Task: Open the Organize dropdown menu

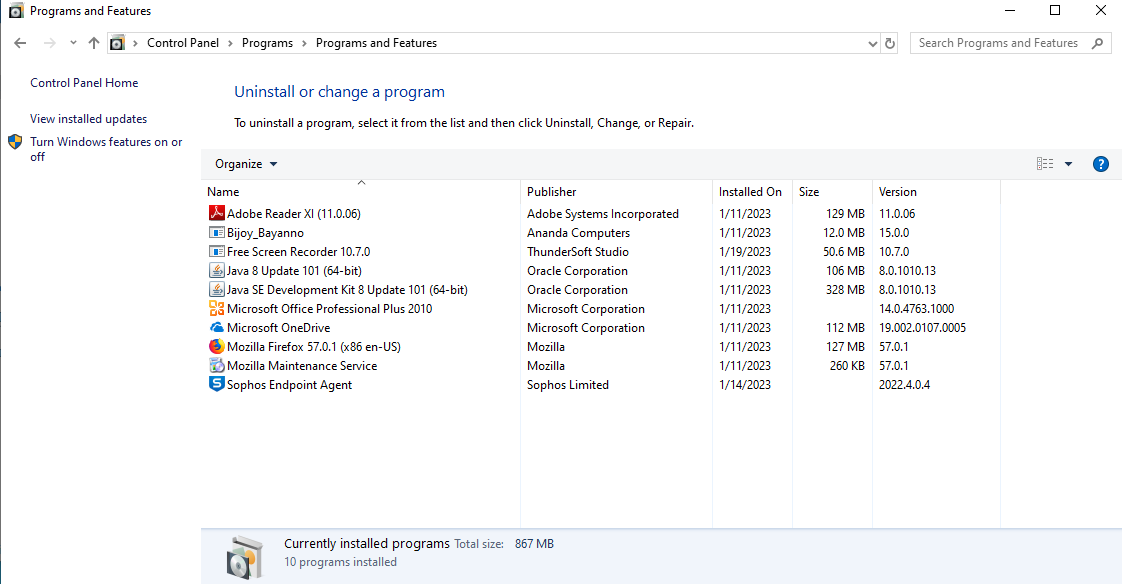Action: click(x=245, y=164)
